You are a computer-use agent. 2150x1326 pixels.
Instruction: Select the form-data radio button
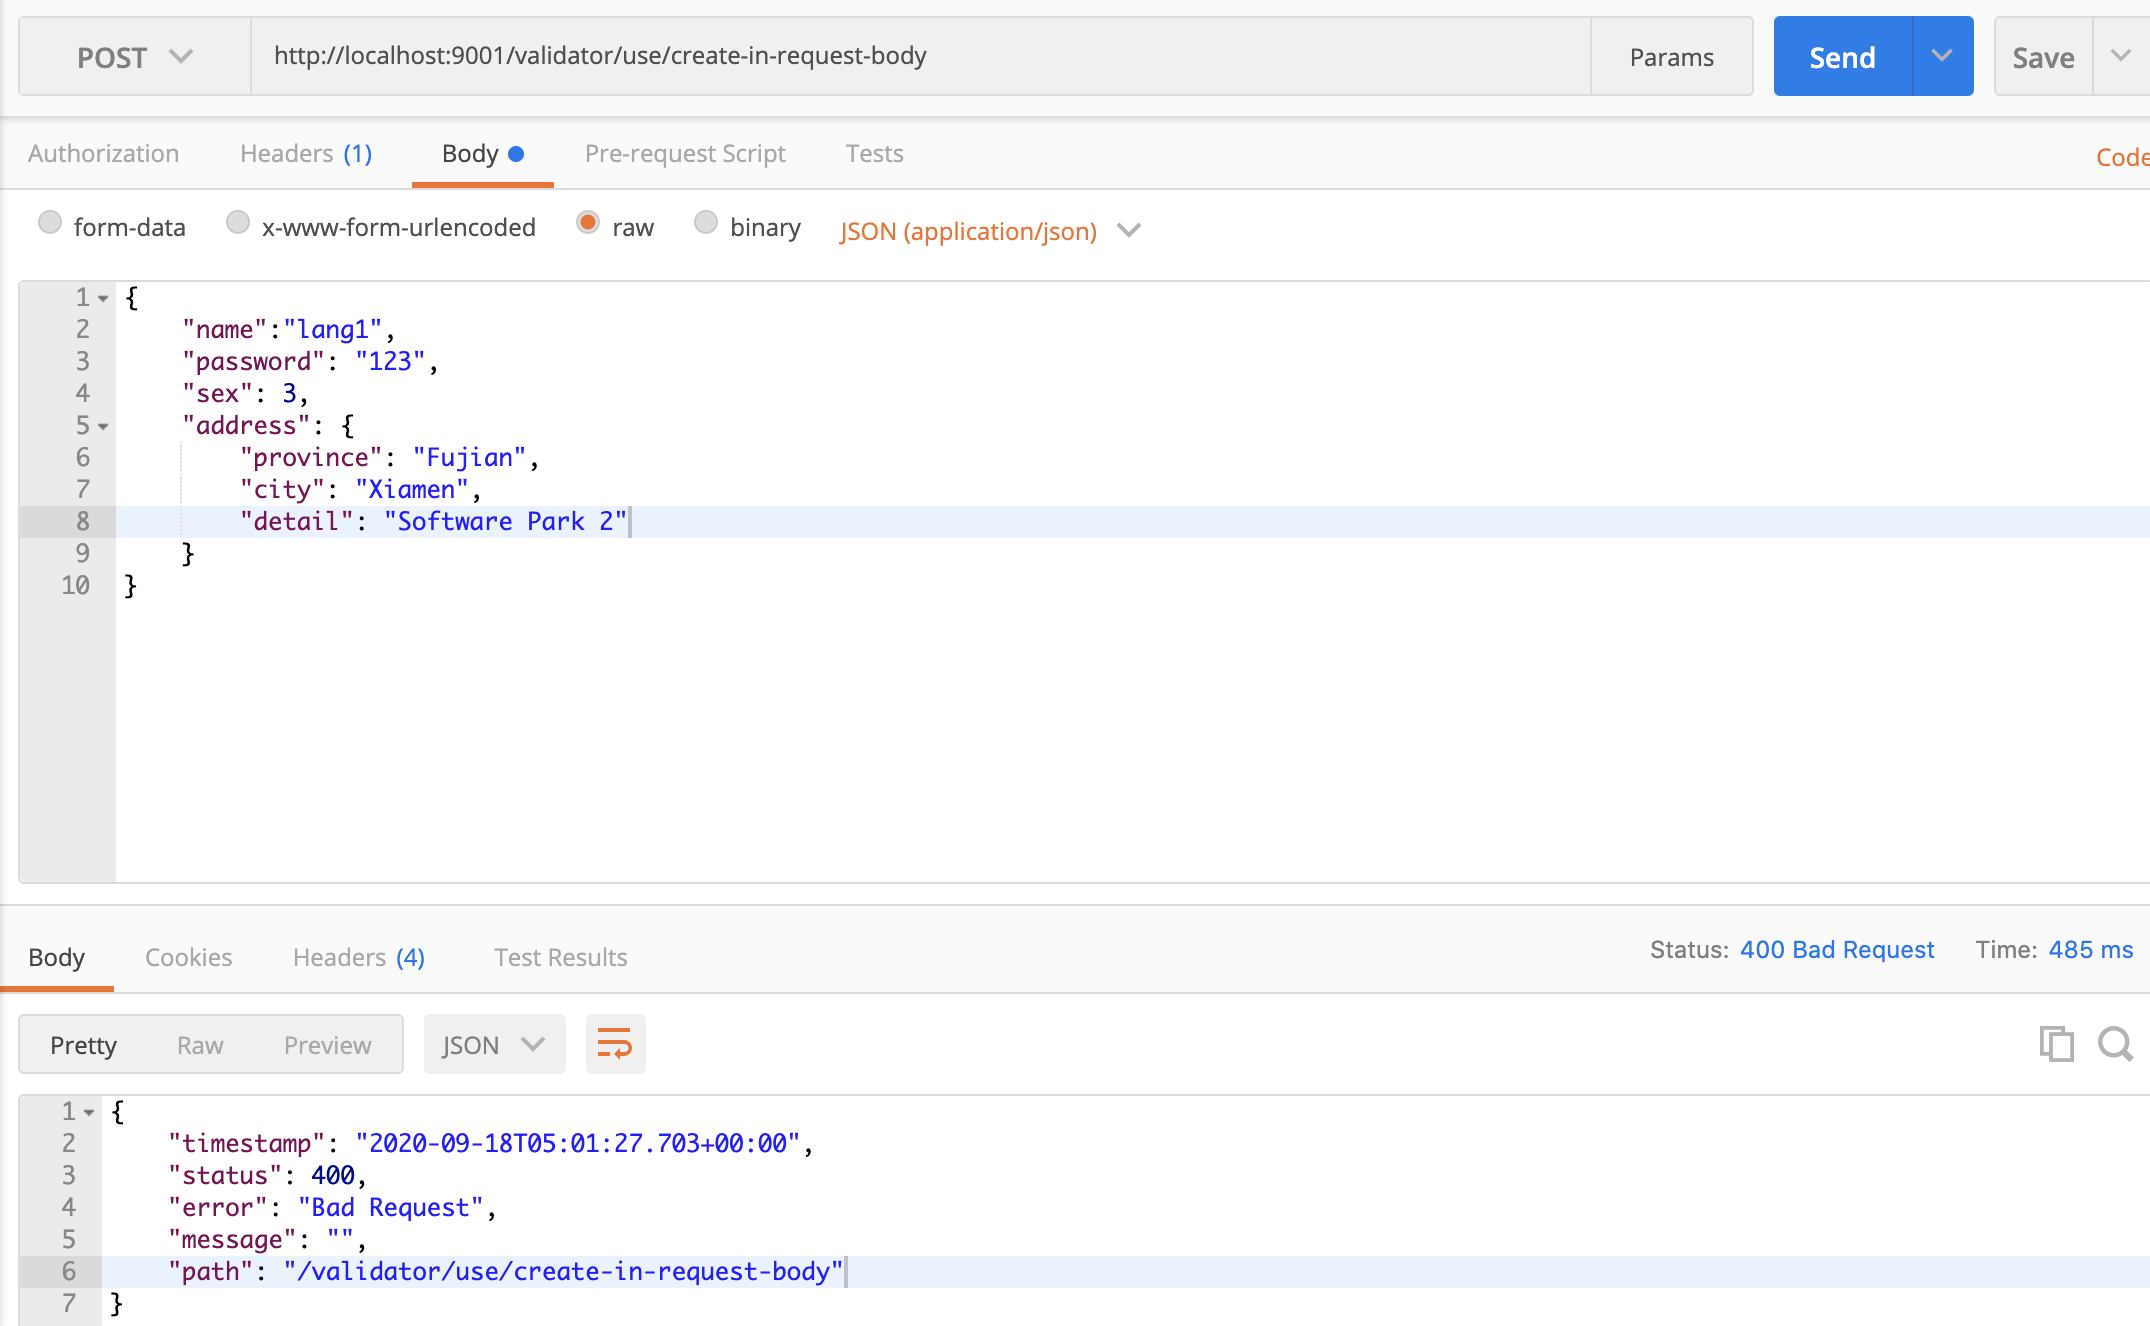50,223
